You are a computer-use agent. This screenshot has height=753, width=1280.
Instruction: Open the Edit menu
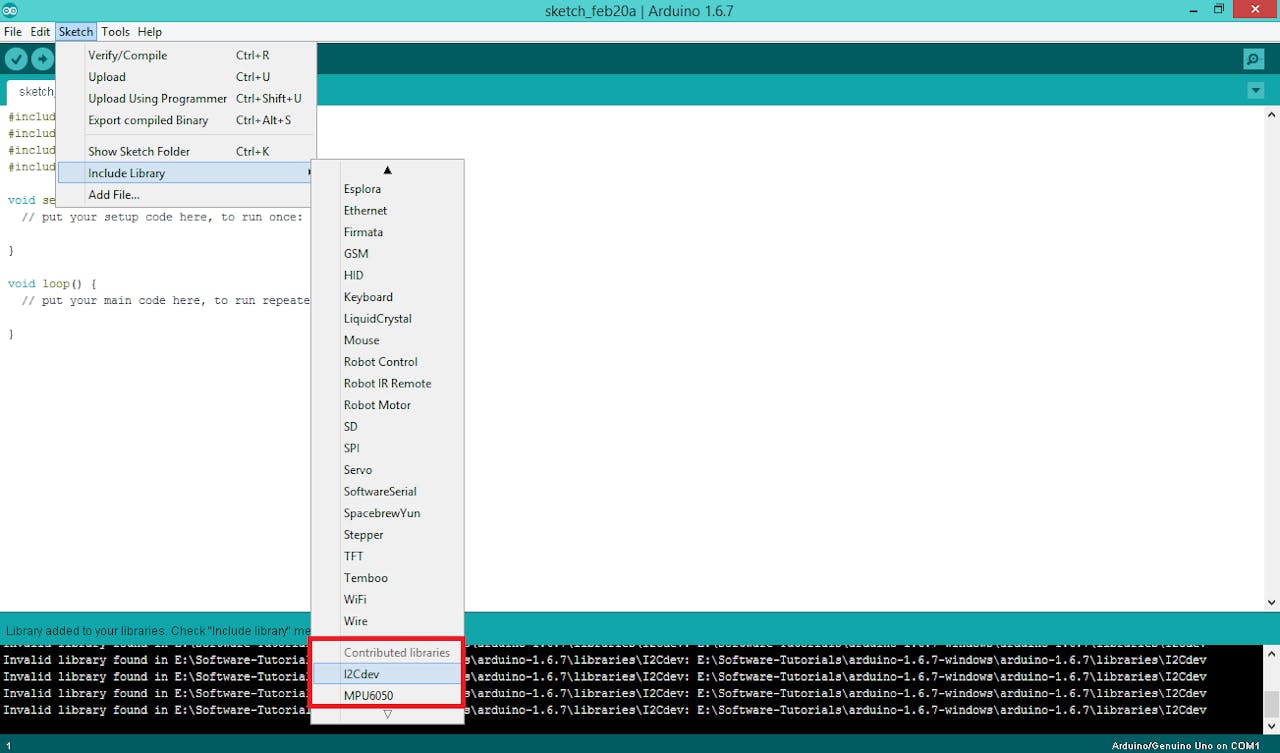click(x=40, y=32)
